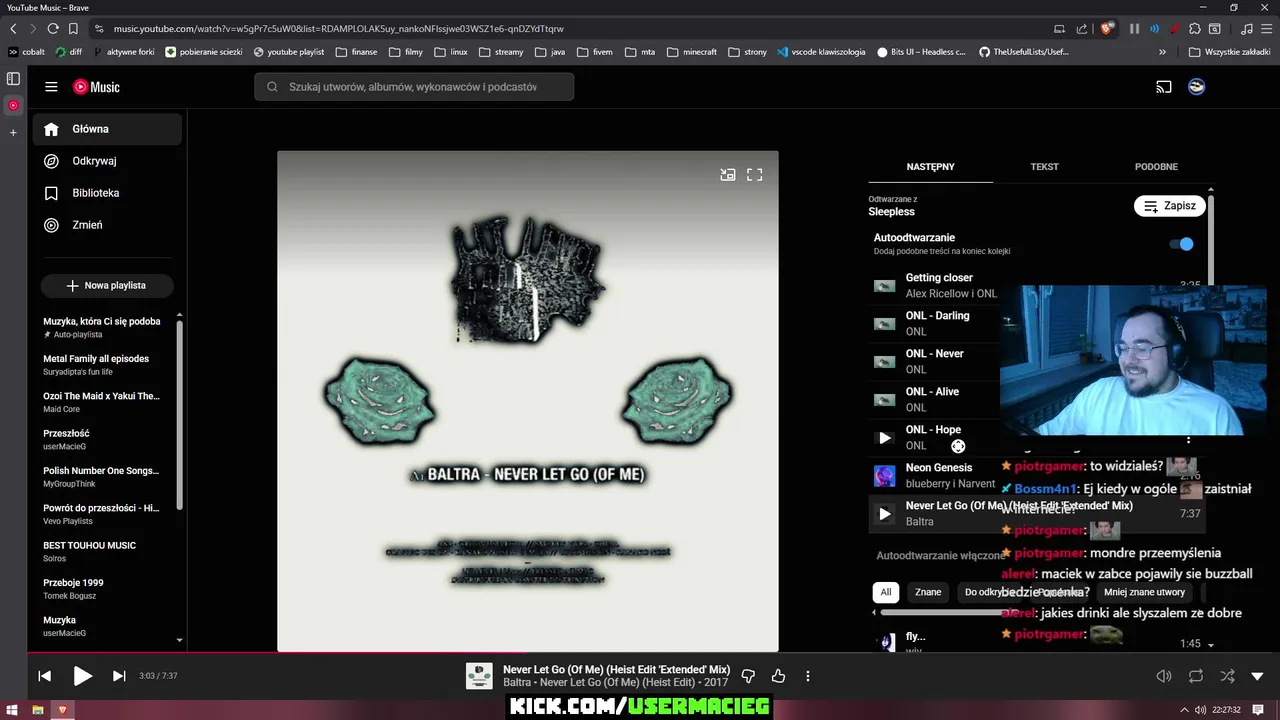Screen dimensions: 1280x720
Task: Click the player bar album thumbnail
Action: click(479, 676)
